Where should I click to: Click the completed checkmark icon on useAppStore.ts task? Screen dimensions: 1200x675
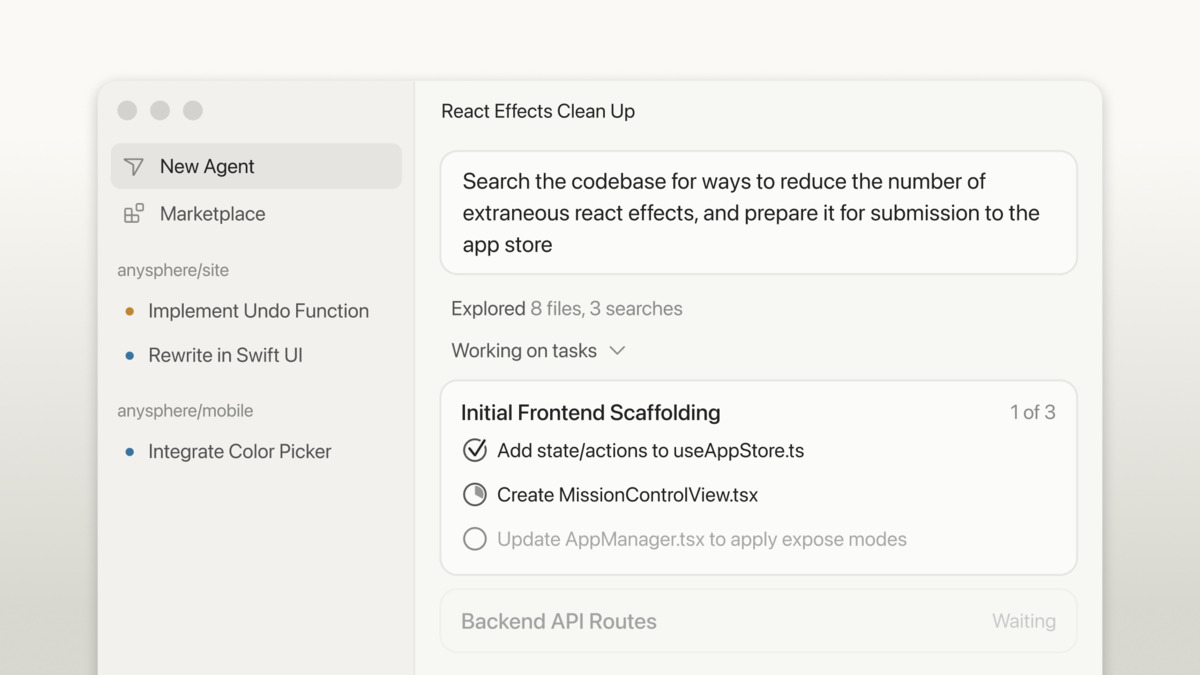click(x=474, y=450)
